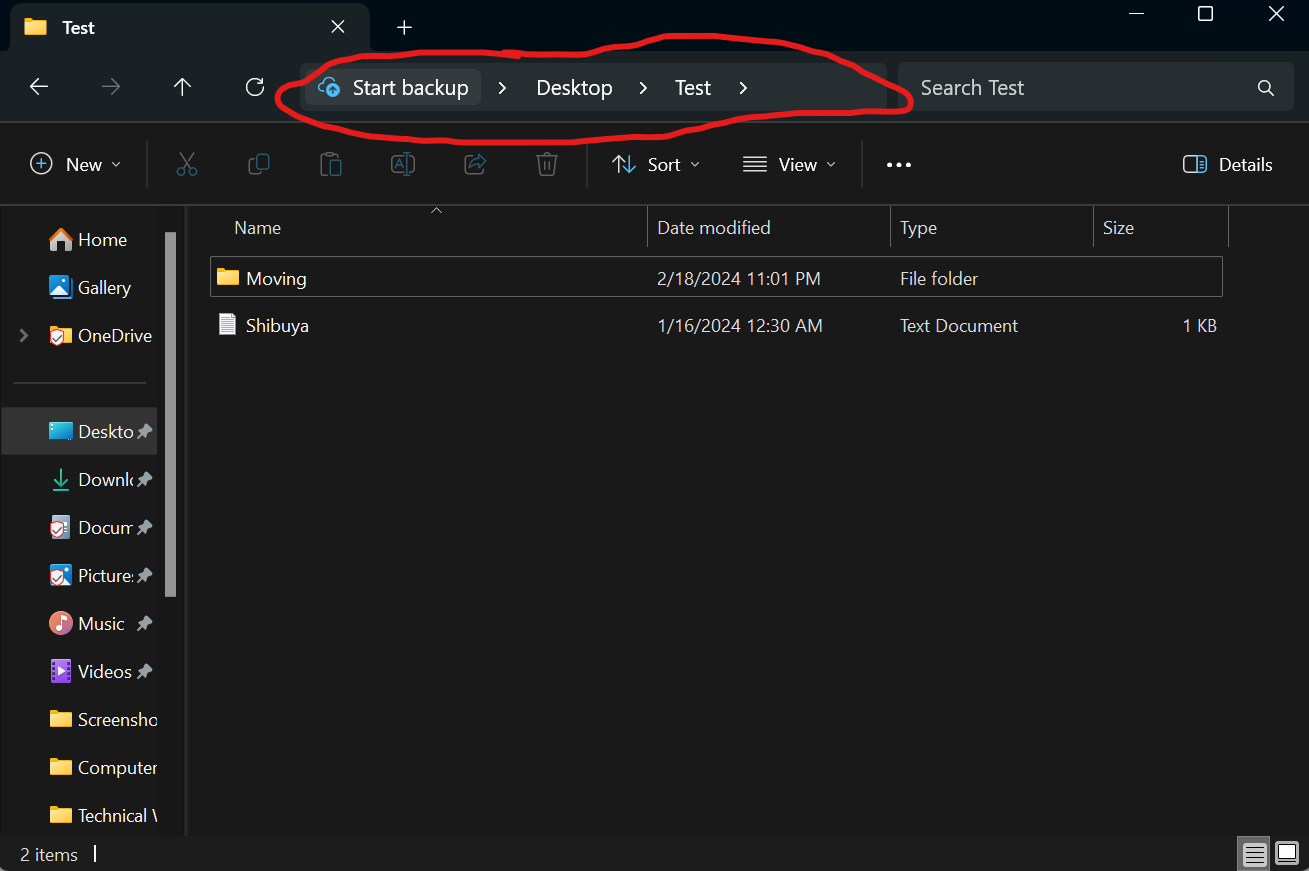
Task: Select the Moving folder name
Action: click(x=276, y=278)
